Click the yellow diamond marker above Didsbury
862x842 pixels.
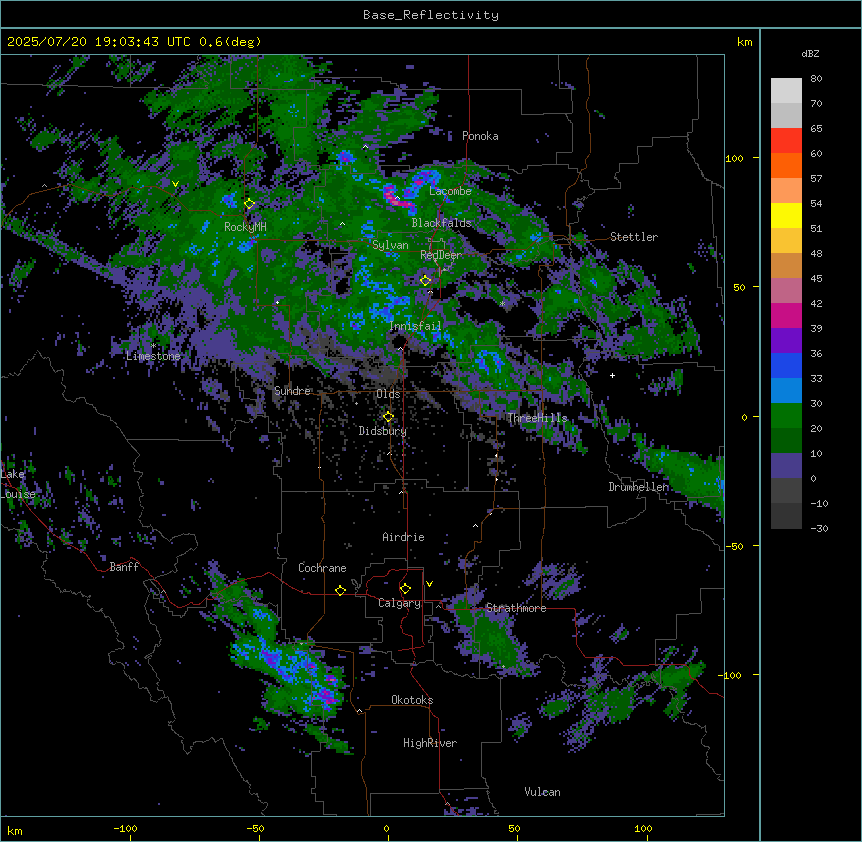388,417
